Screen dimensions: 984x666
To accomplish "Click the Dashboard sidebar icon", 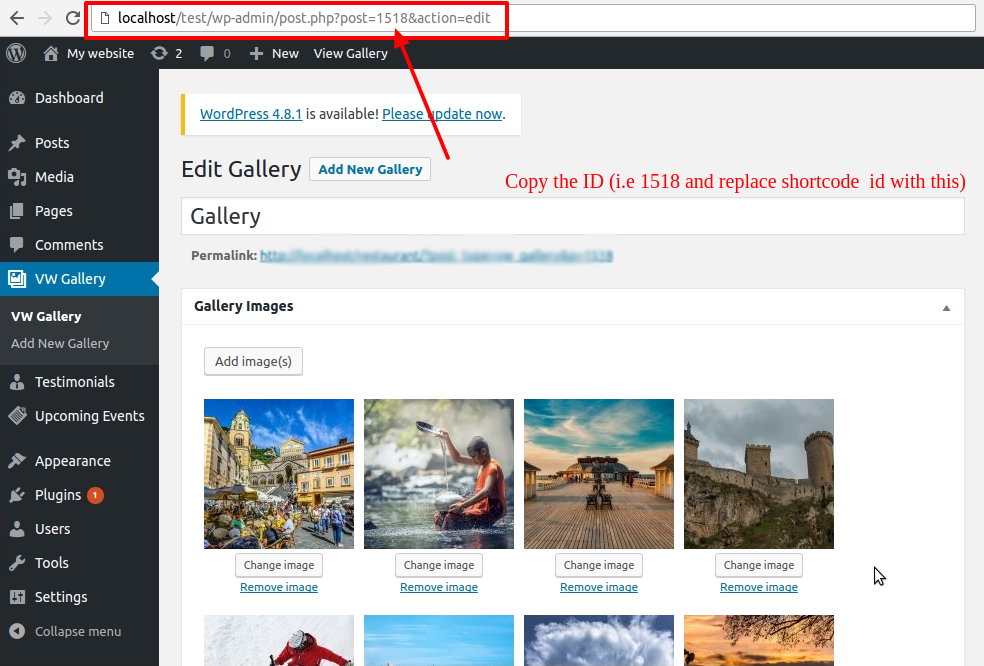I will pos(17,98).
